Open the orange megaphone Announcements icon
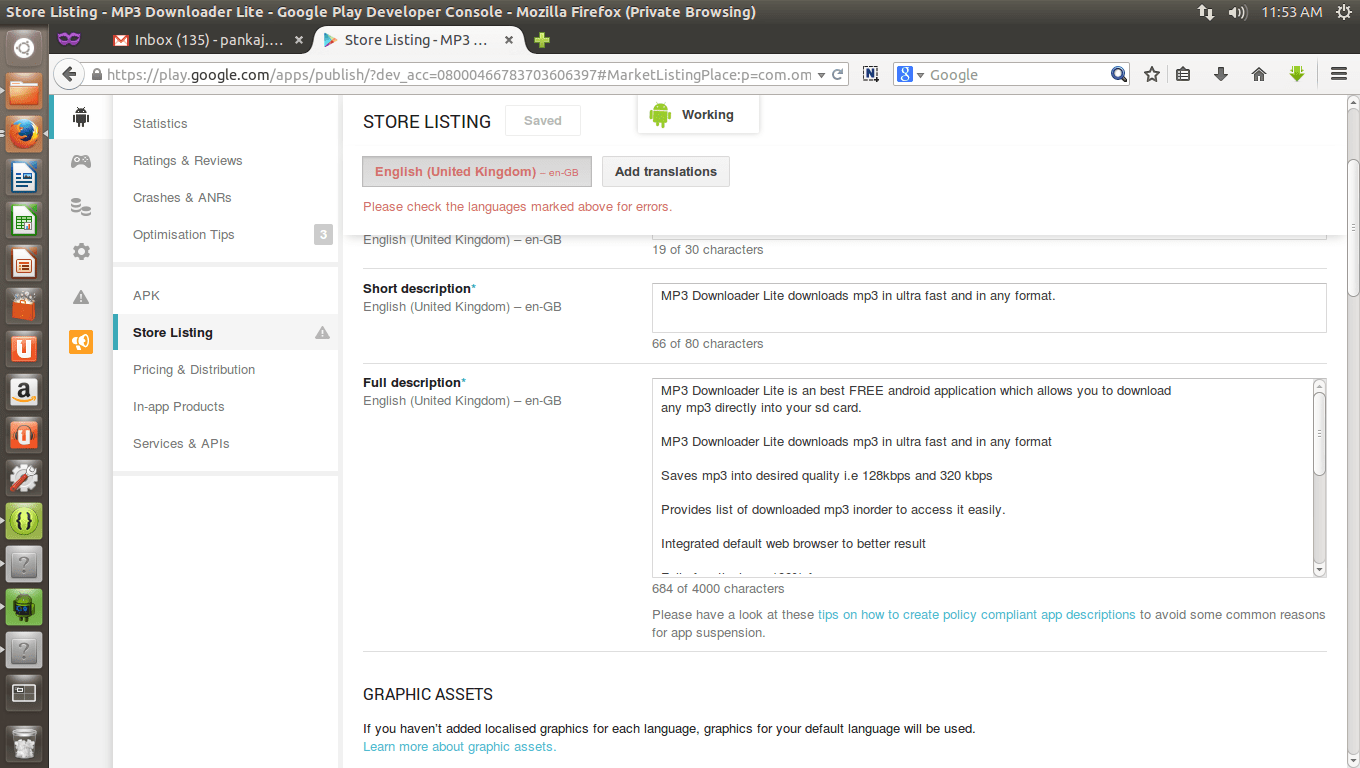 (81, 342)
